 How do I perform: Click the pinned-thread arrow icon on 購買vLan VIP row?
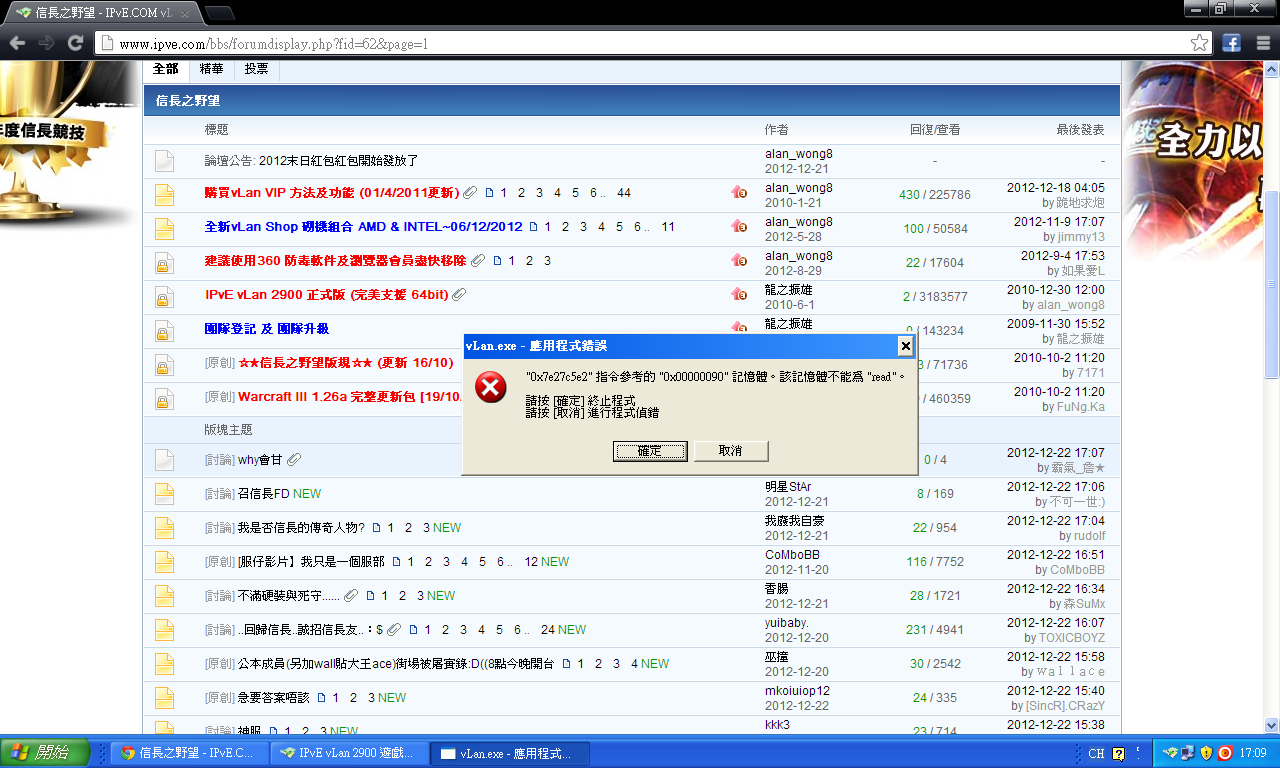pyautogui.click(x=739, y=193)
